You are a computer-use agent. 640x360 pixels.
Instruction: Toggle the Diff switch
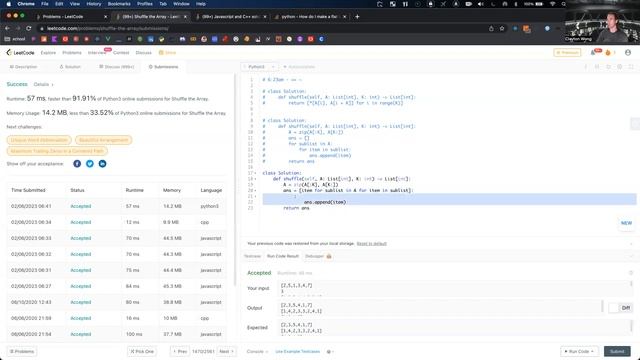[x=620, y=308]
